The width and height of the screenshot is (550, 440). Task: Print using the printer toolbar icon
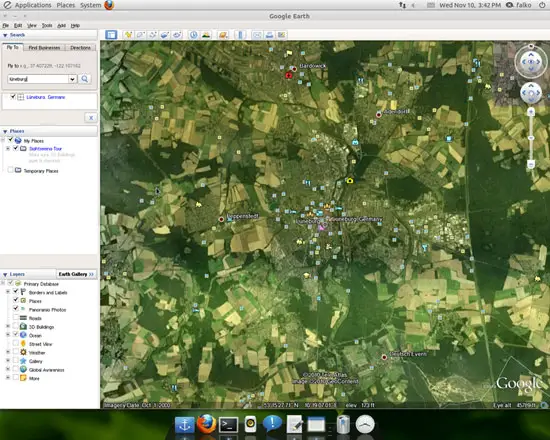click(x=269, y=35)
